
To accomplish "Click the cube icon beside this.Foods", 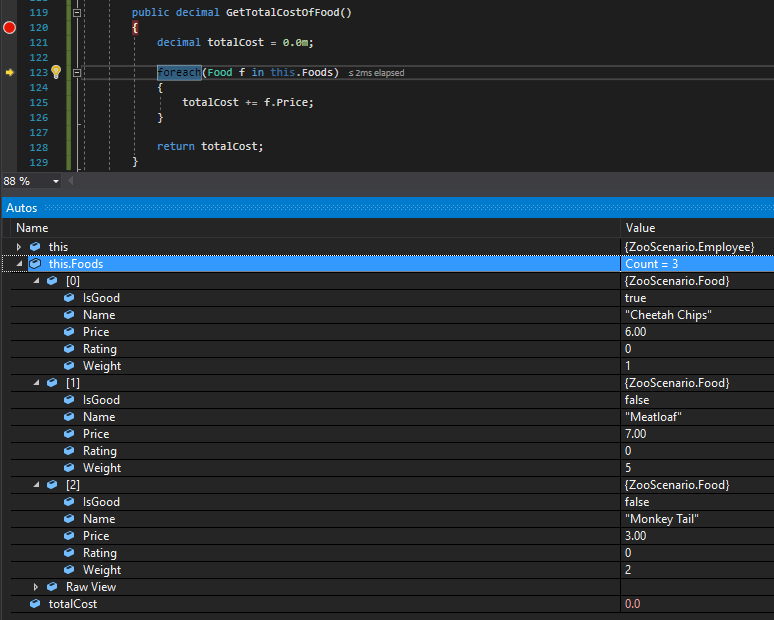I will coord(35,264).
